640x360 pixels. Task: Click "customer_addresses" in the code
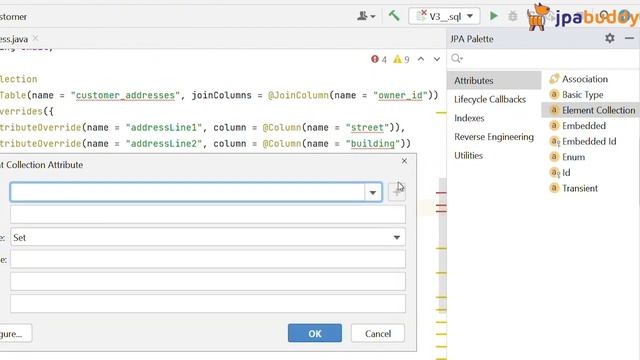click(x=125, y=95)
